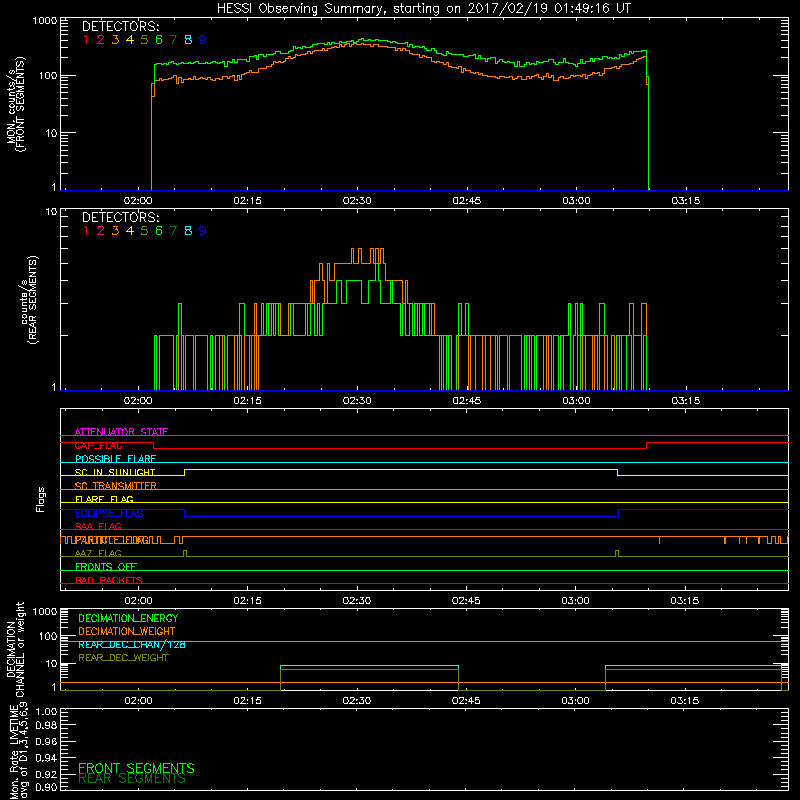
Task: Click the front segments counts/s y-axis title
Action: click(15, 104)
